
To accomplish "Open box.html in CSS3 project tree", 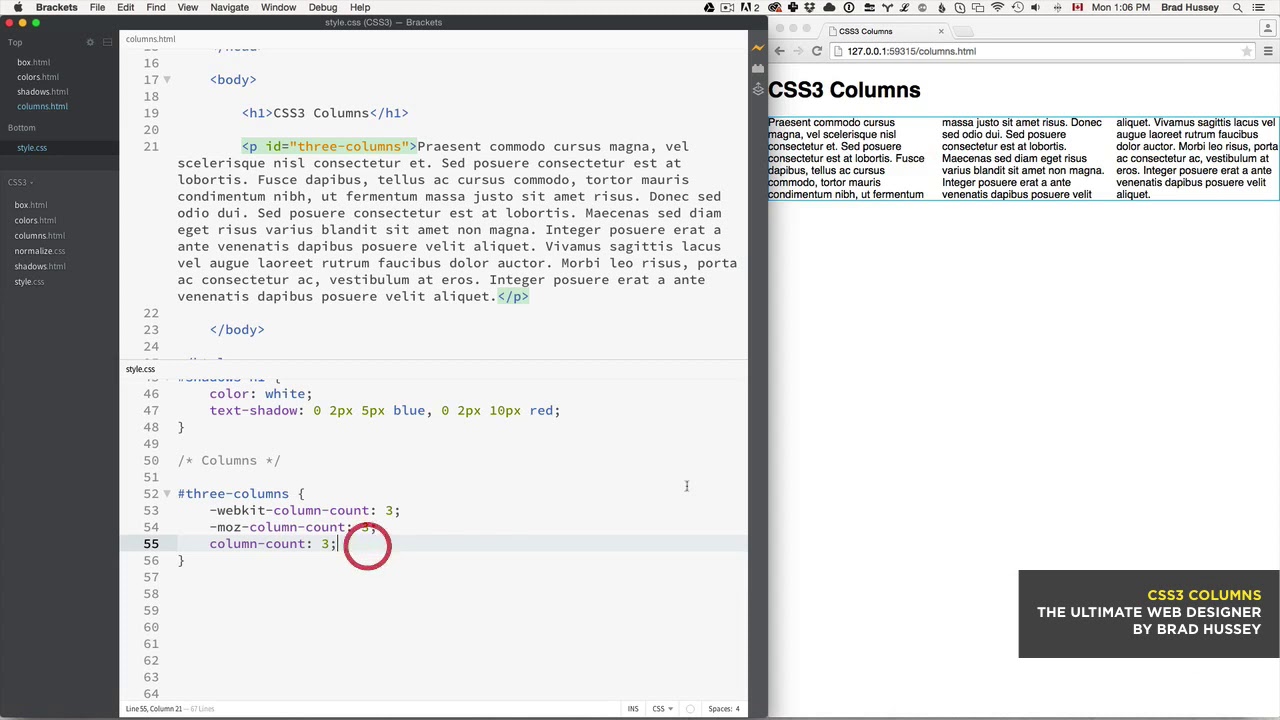I will click(x=31, y=205).
